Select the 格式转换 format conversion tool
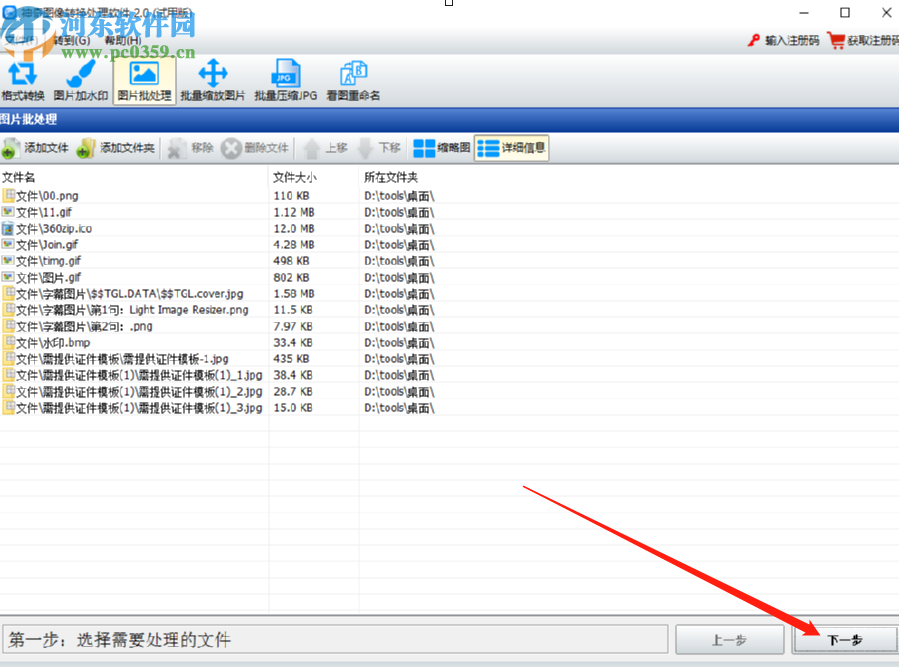Screen dimensions: 899x667 point(23,81)
